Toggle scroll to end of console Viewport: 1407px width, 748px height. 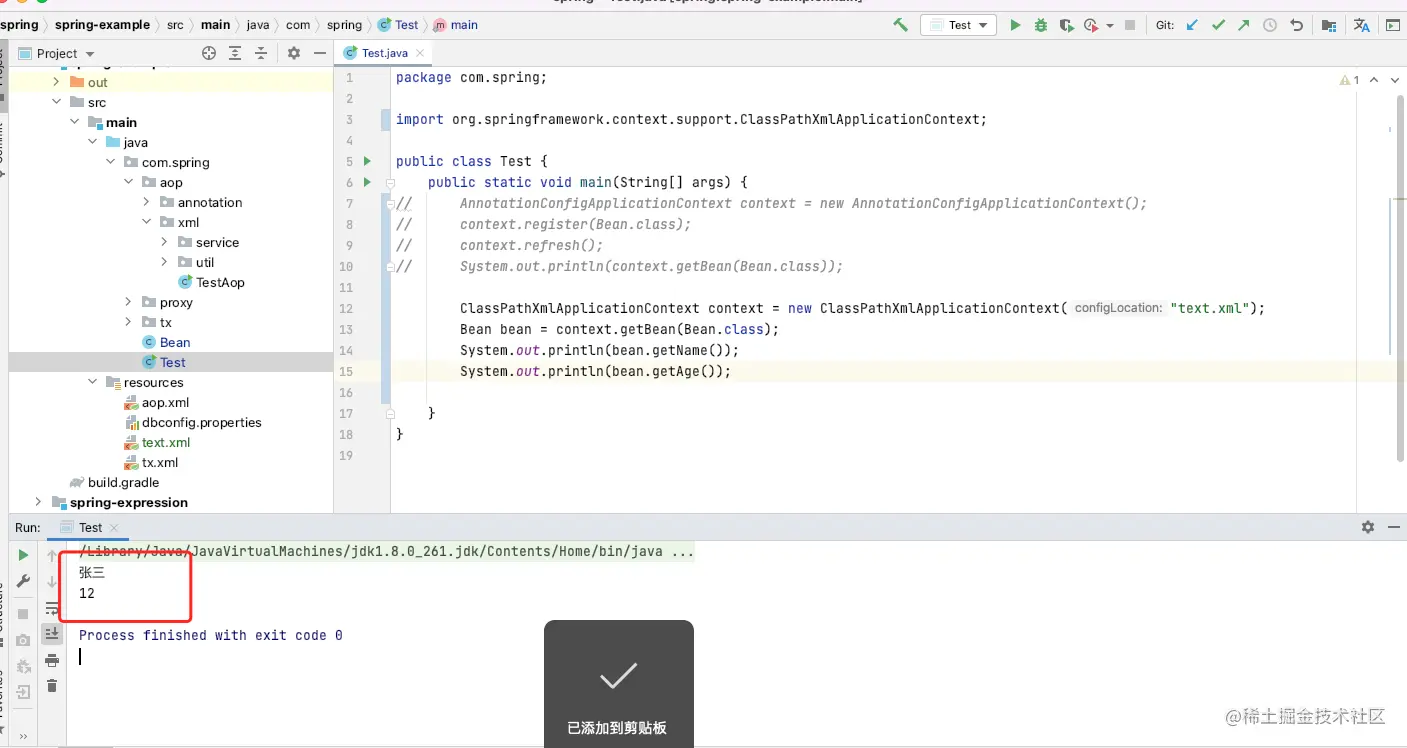coord(52,634)
